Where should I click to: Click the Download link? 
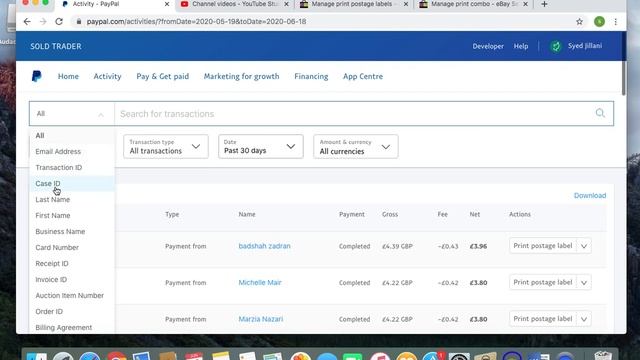point(590,196)
